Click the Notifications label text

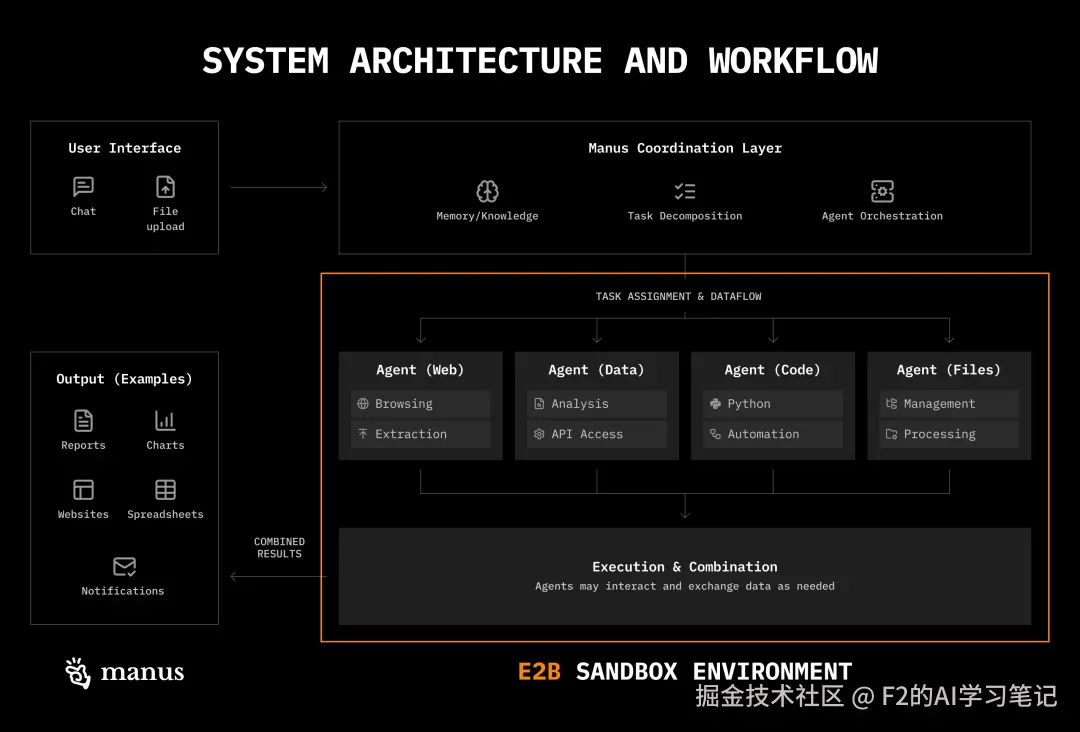(123, 591)
